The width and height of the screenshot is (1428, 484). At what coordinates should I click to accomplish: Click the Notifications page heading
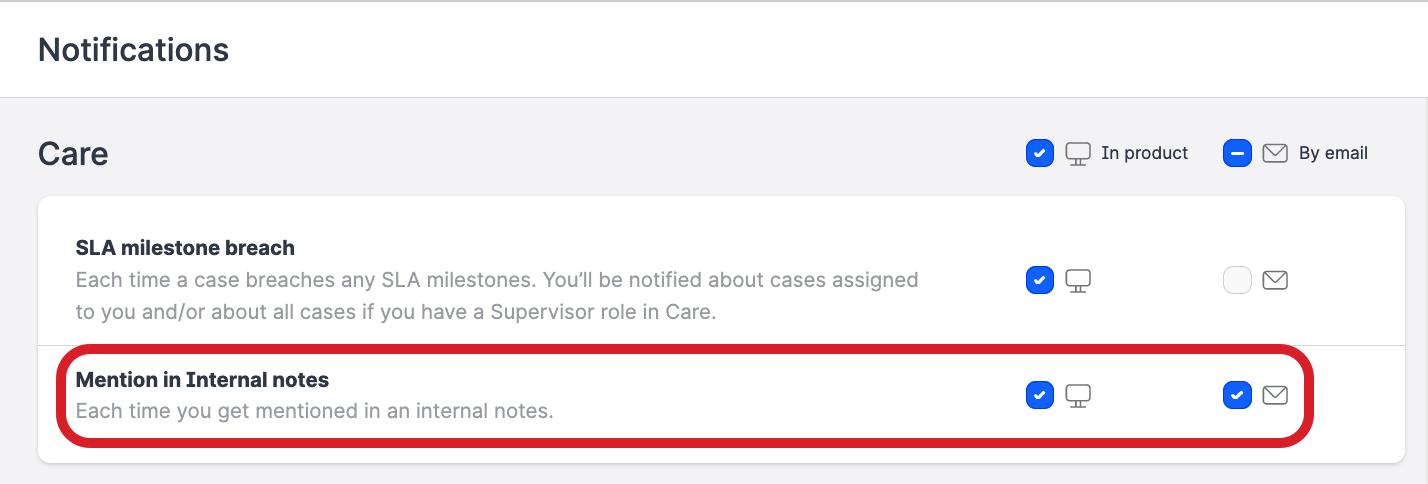(x=133, y=49)
